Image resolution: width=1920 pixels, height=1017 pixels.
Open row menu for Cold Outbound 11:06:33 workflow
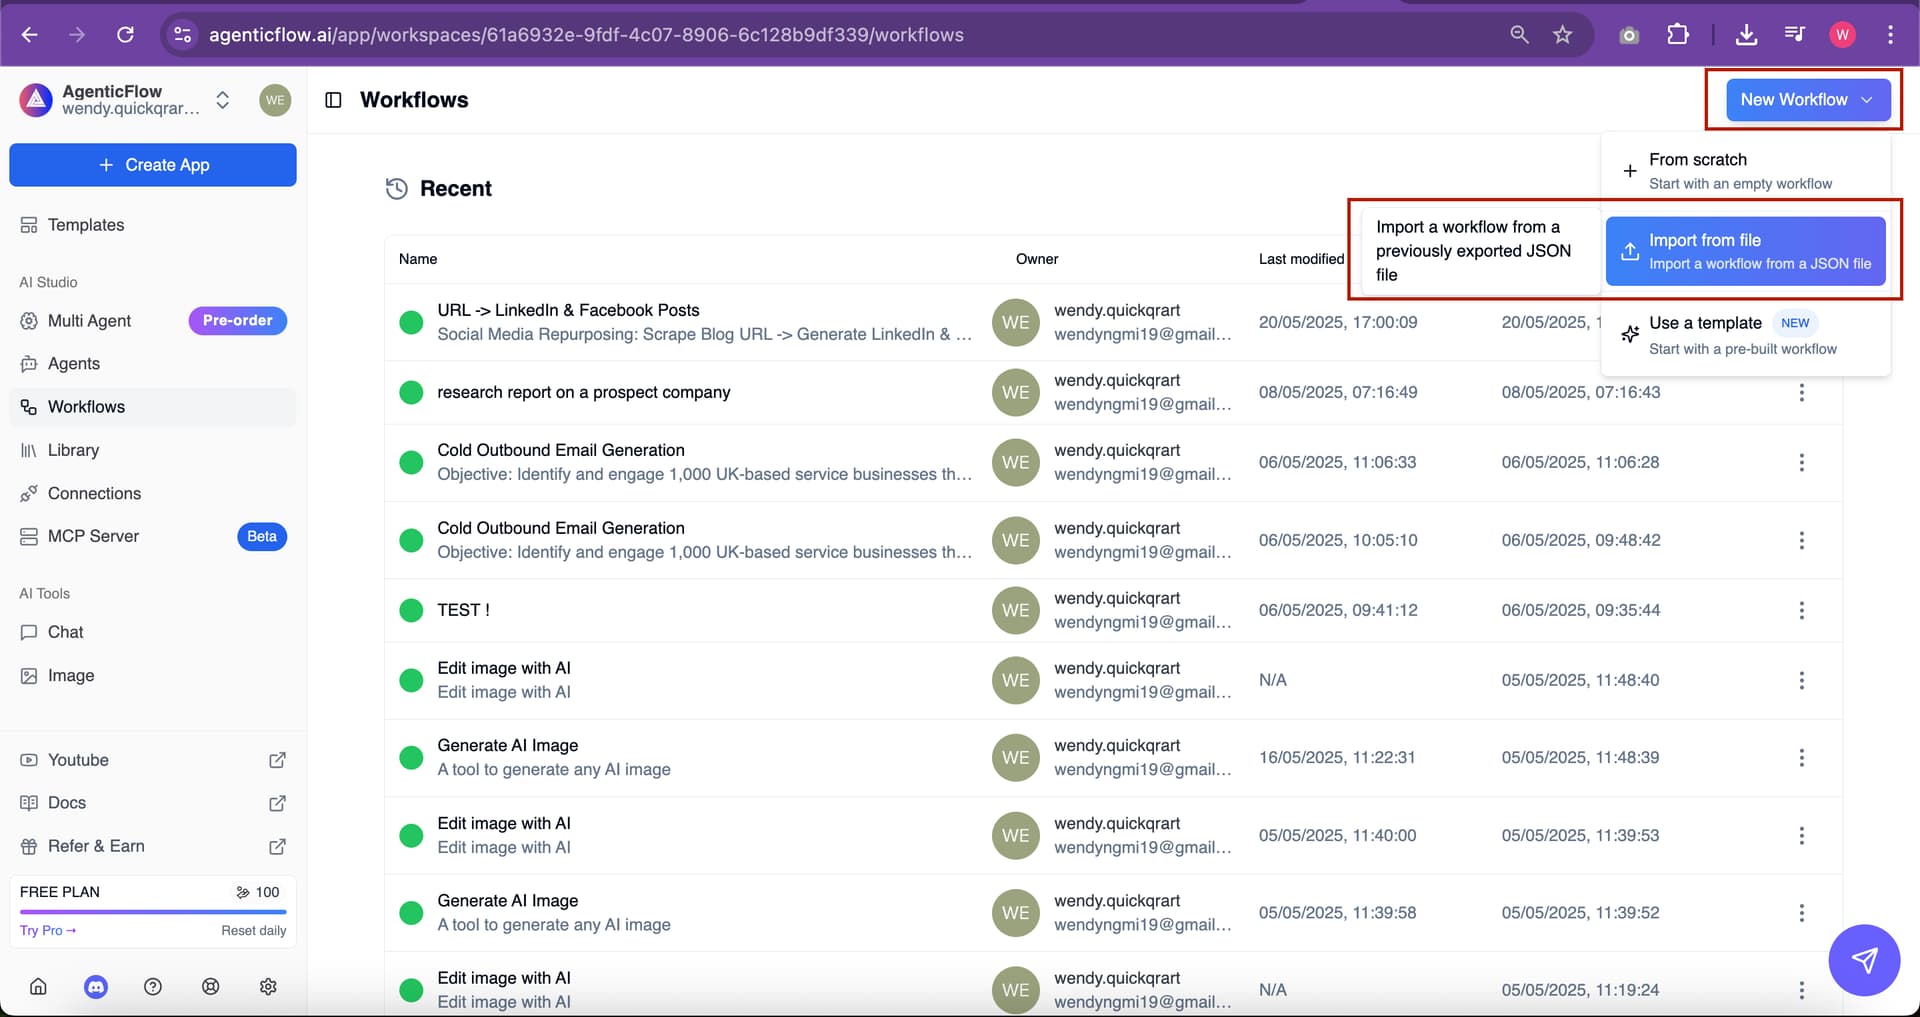[1802, 463]
